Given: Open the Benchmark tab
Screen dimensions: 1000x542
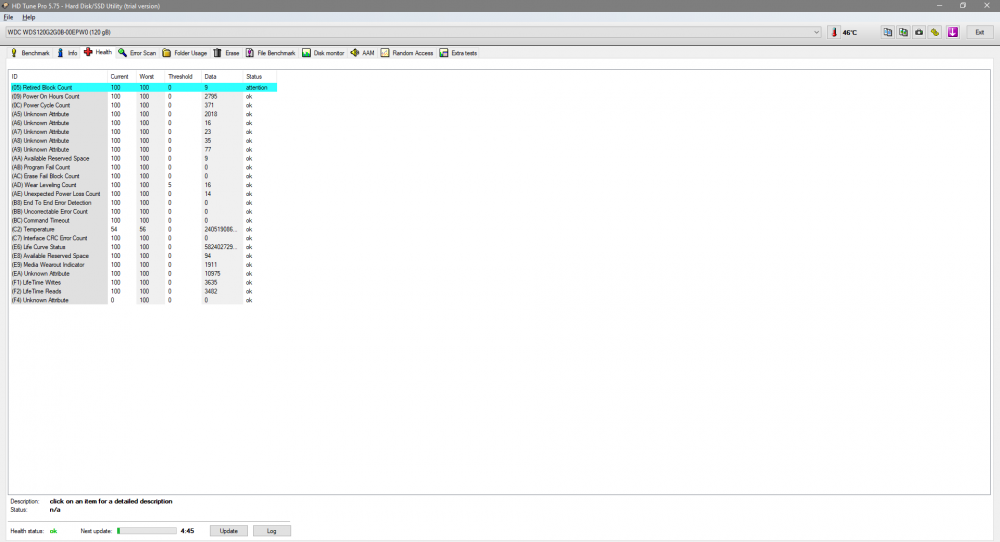Looking at the screenshot, I should click(30, 52).
